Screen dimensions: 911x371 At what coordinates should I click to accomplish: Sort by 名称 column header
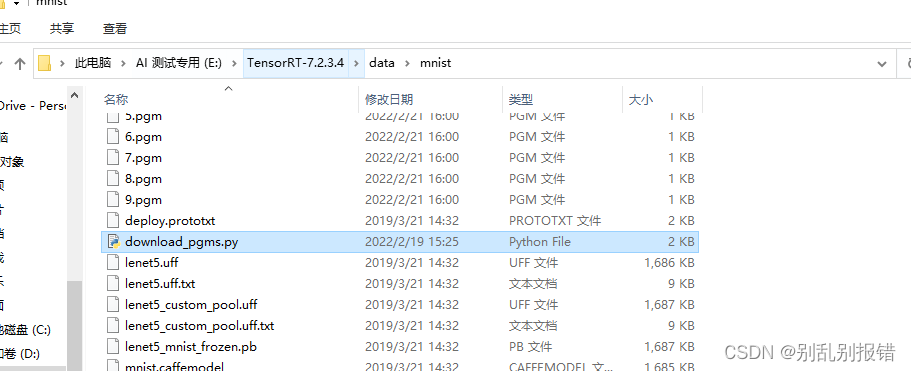pos(116,99)
